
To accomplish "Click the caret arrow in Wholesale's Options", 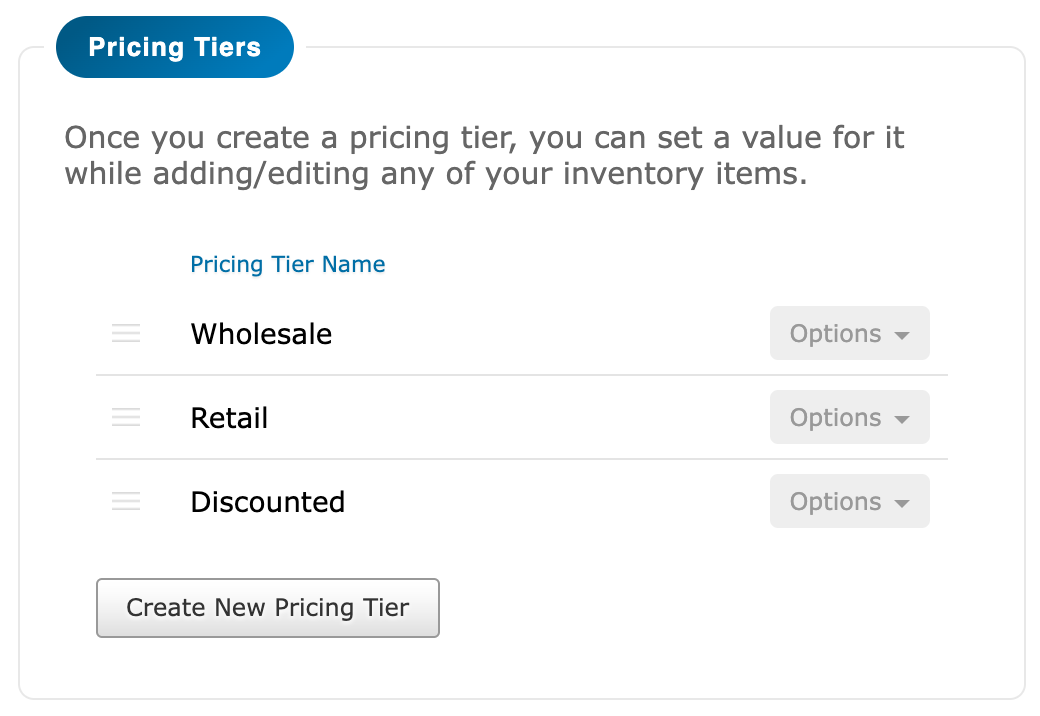I will 902,335.
